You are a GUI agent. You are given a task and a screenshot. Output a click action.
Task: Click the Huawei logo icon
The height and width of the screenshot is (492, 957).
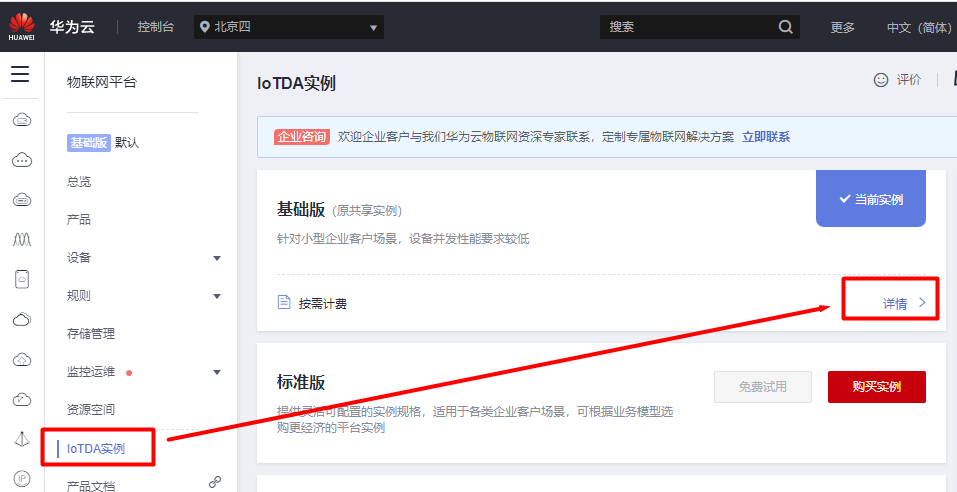pos(21,27)
